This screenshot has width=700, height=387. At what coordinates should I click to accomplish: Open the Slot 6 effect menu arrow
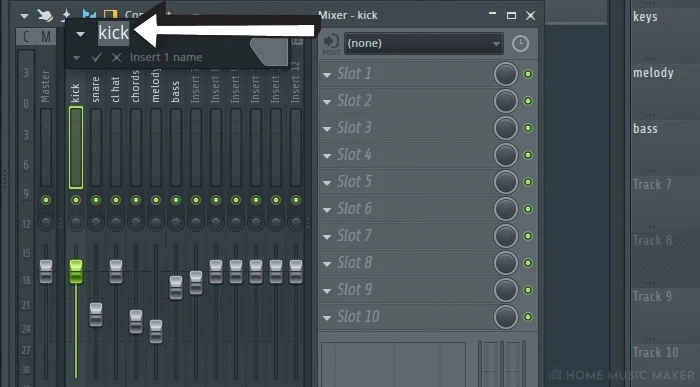tap(327, 209)
